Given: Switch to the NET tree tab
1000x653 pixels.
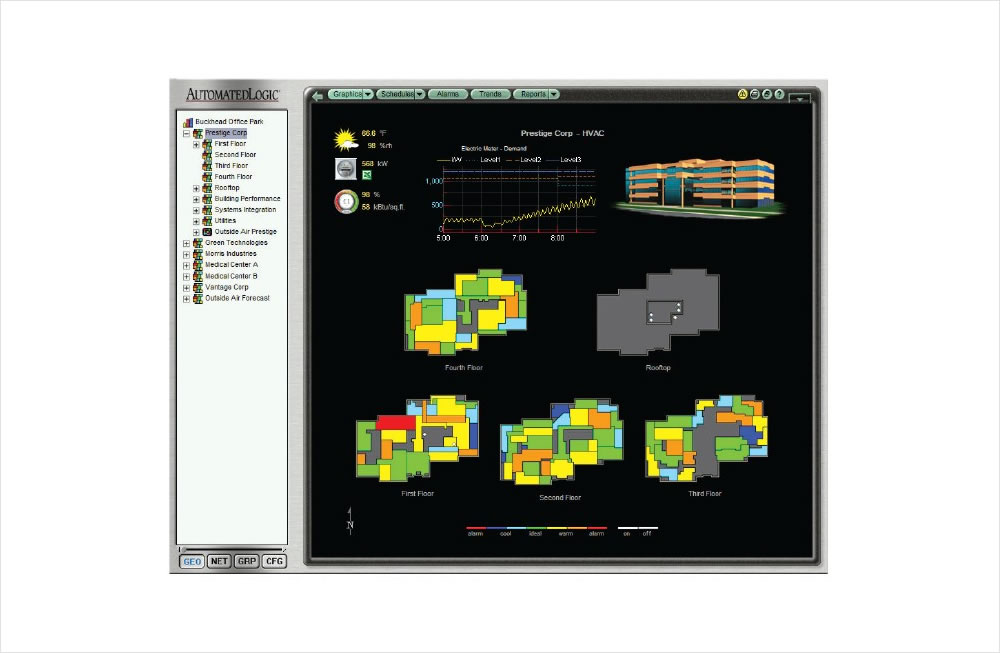Looking at the screenshot, I should [219, 561].
